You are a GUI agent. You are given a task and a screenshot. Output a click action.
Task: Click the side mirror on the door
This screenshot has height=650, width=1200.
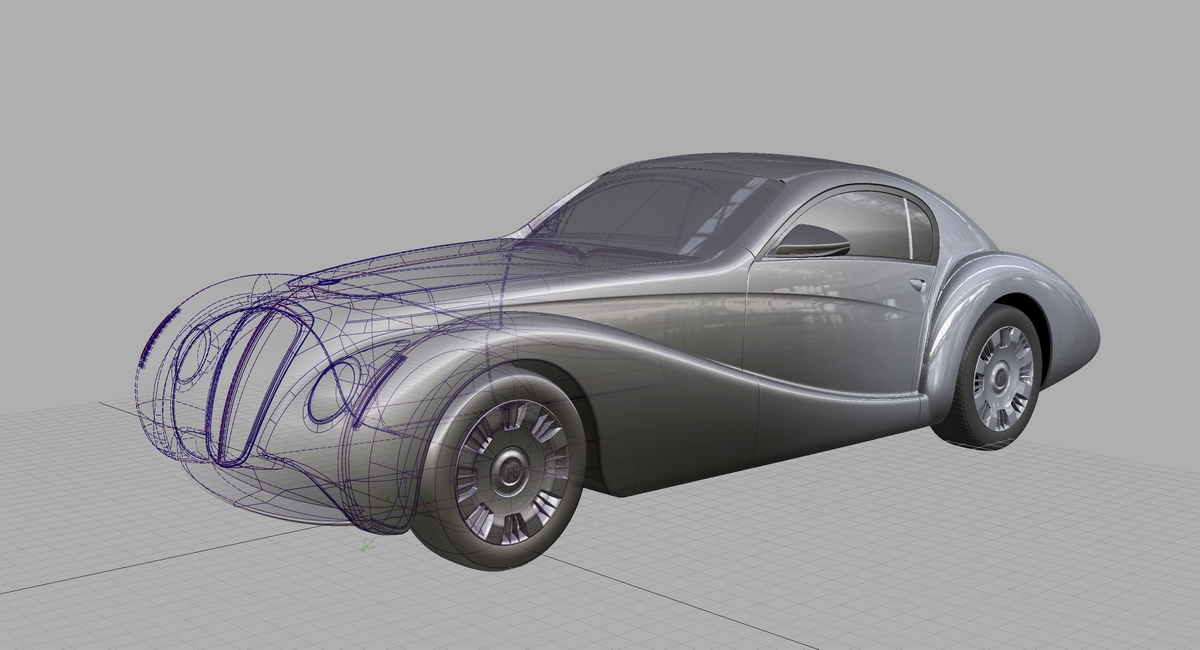[812, 241]
